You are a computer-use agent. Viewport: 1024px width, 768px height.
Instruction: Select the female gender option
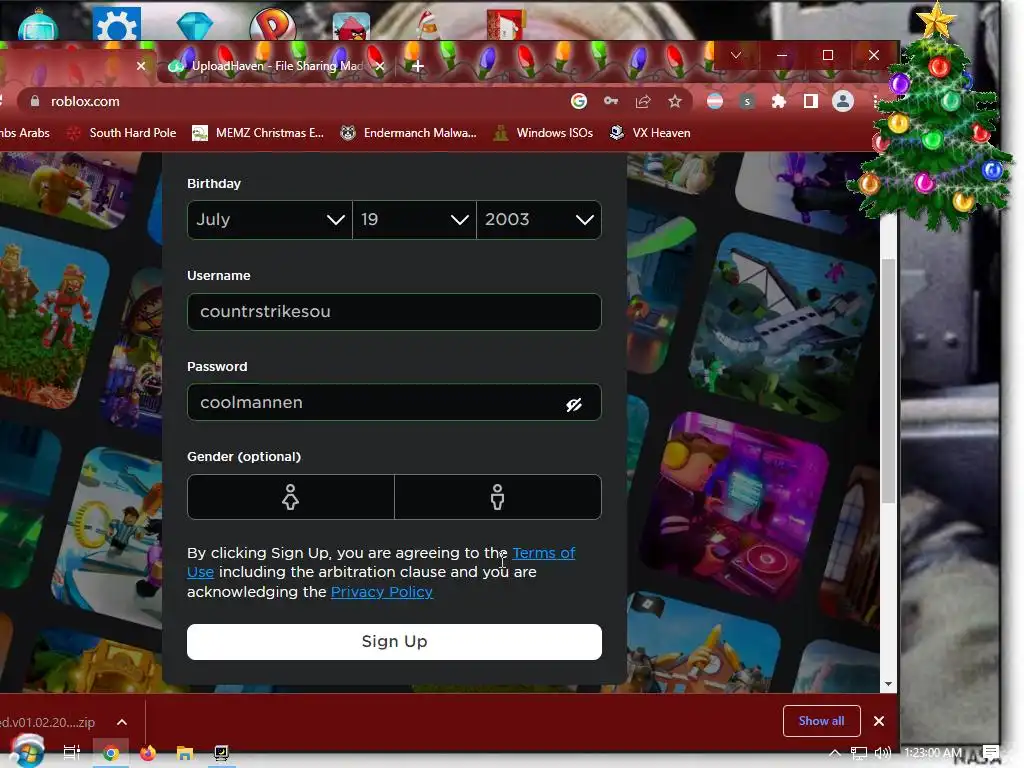291,497
